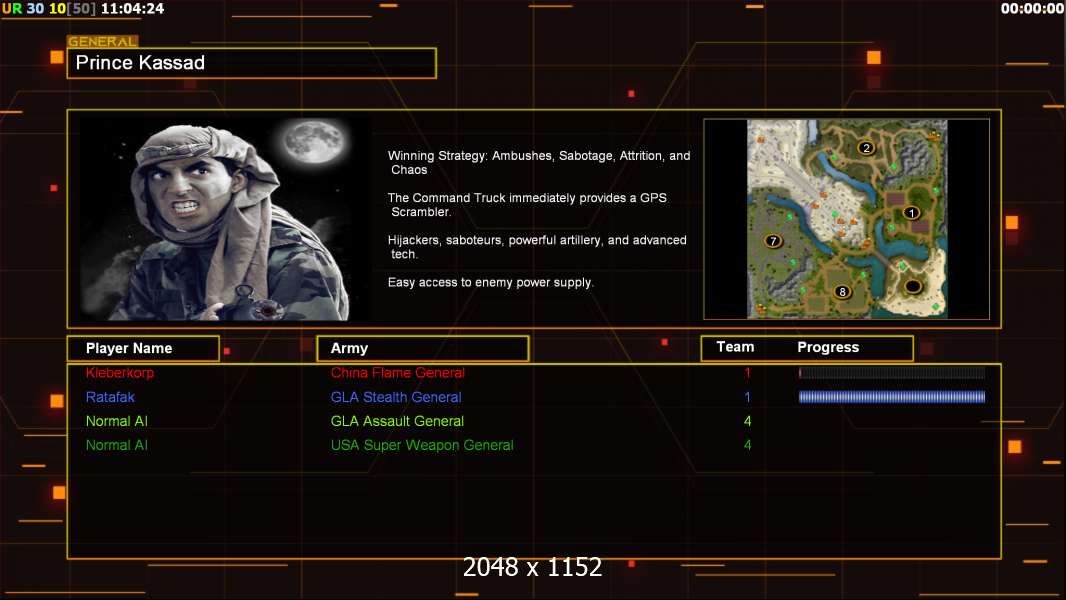1066x600 pixels.
Task: Pick the unnumbered black start marker on the map
Action: (912, 286)
